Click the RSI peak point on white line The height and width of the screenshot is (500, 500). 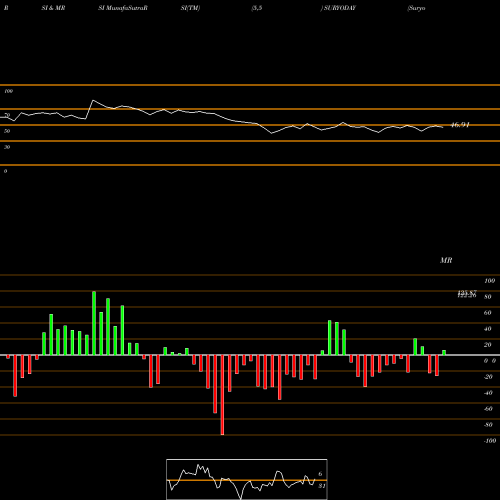click(x=93, y=100)
